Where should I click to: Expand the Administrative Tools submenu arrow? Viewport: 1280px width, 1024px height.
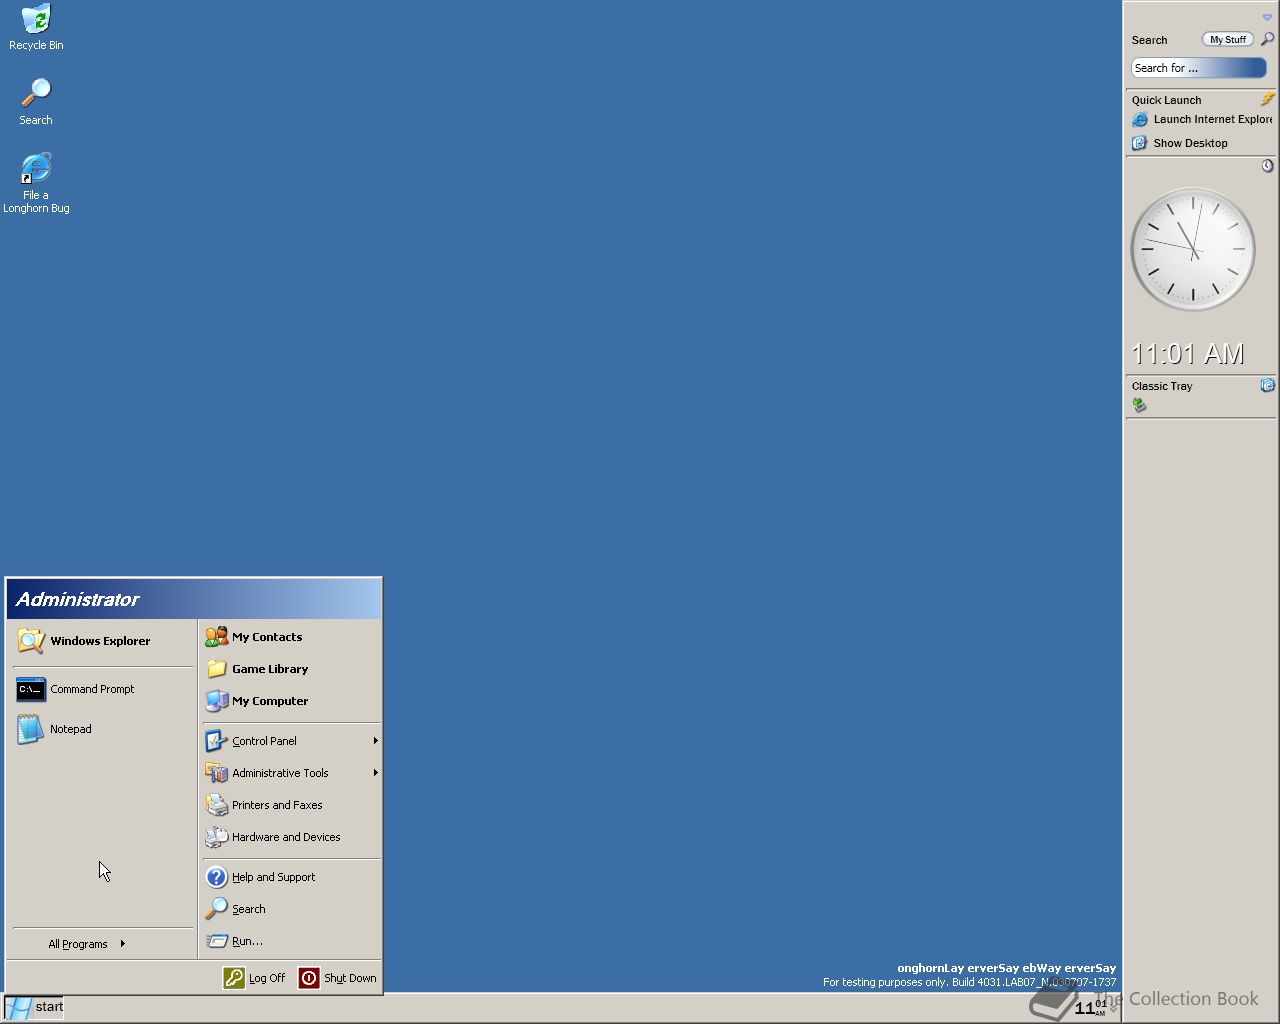click(375, 773)
